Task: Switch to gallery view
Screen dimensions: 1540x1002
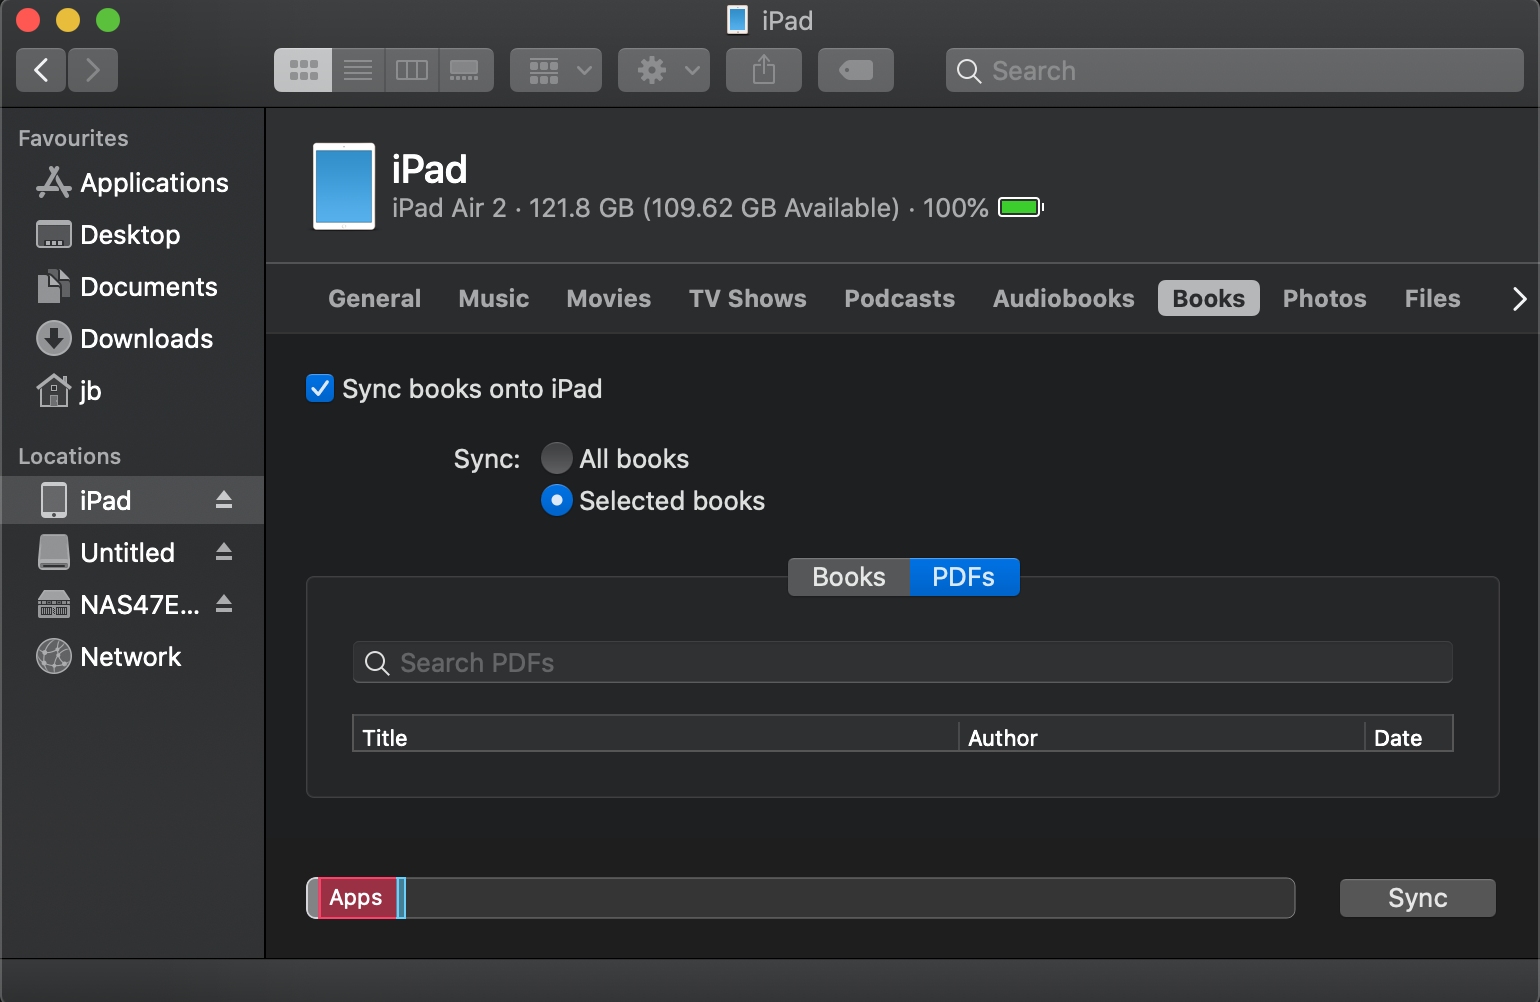Action: 466,70
